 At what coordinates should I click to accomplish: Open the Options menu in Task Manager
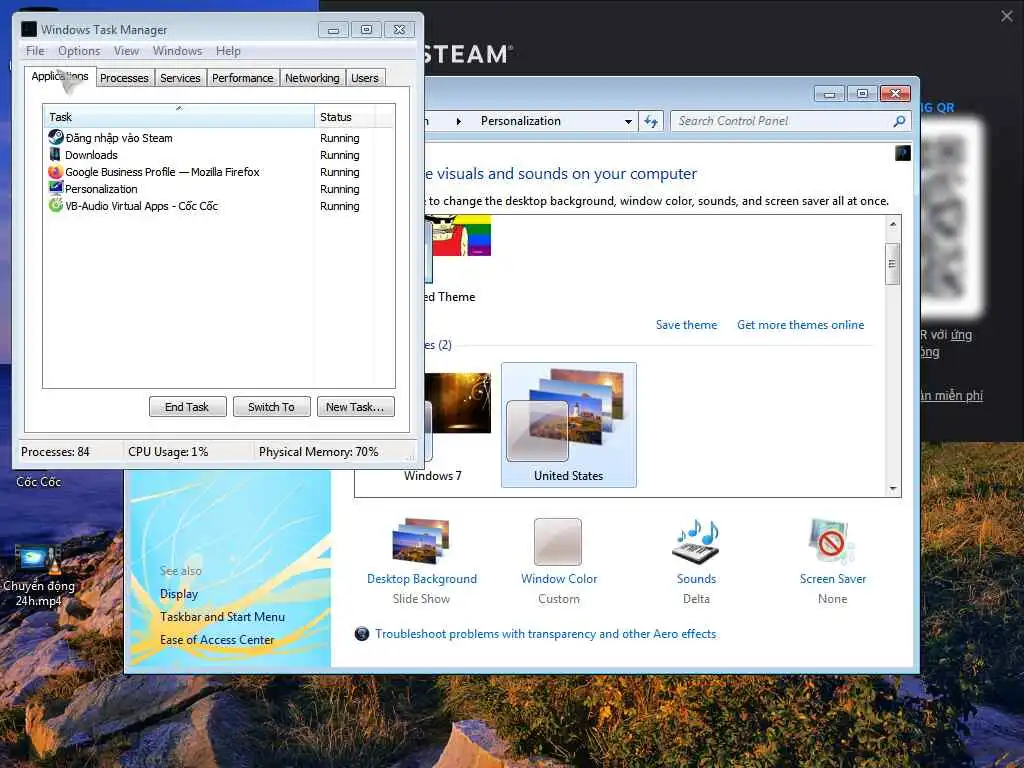79,51
